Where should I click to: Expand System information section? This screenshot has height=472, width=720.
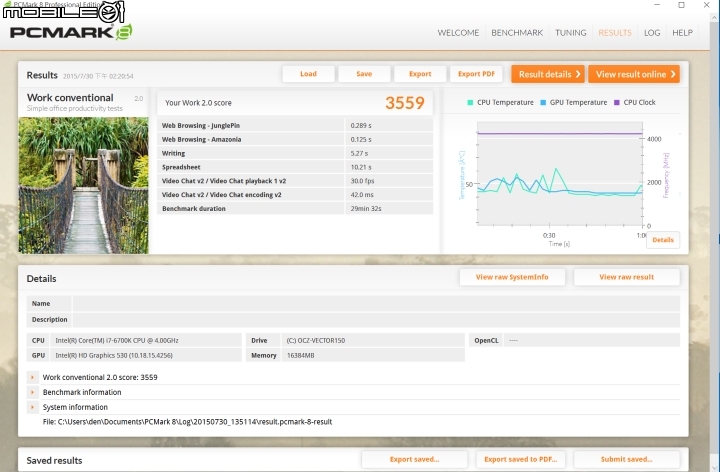tap(32, 407)
